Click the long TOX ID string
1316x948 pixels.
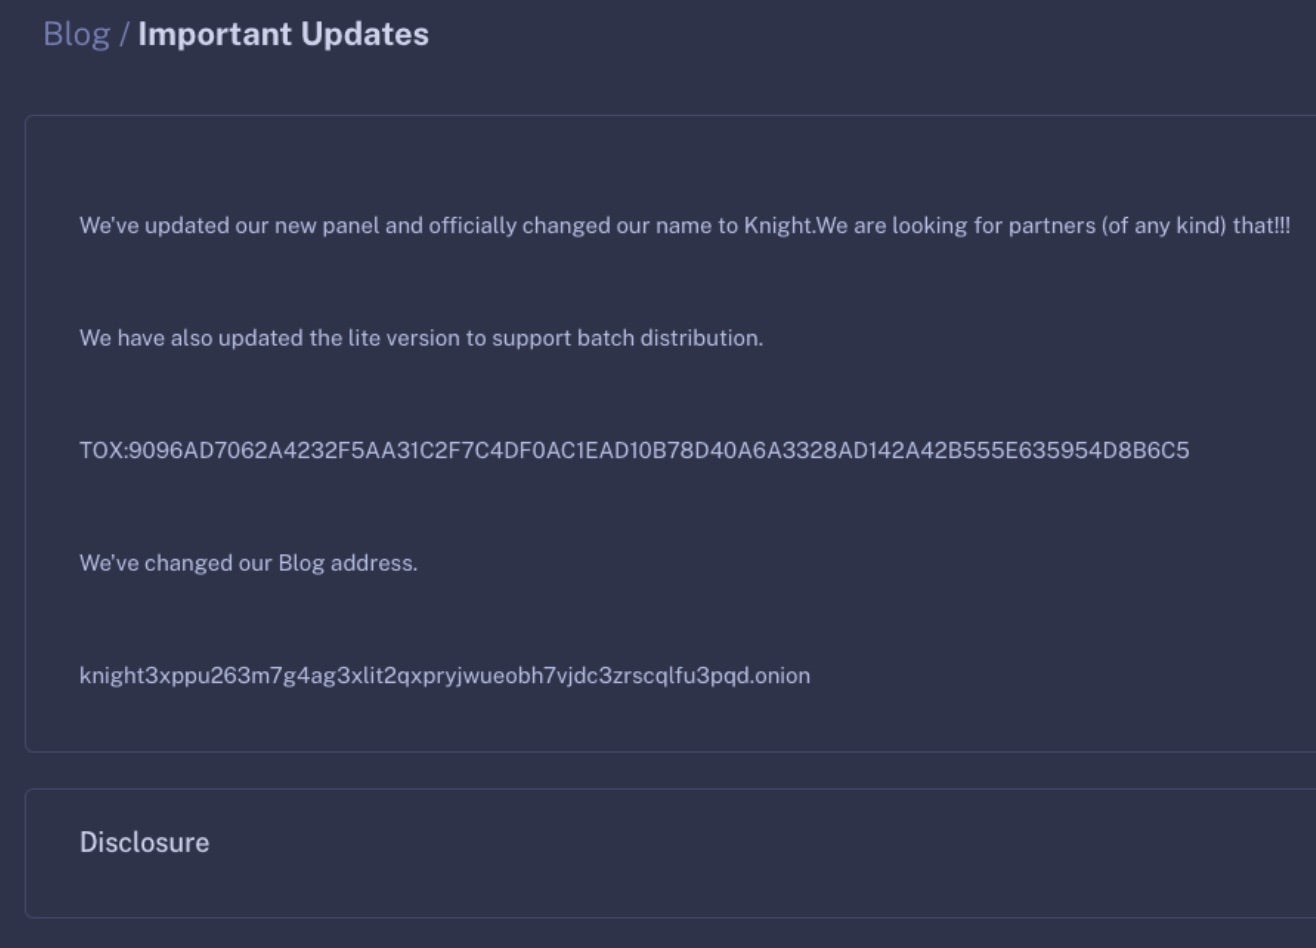[x=659, y=451]
